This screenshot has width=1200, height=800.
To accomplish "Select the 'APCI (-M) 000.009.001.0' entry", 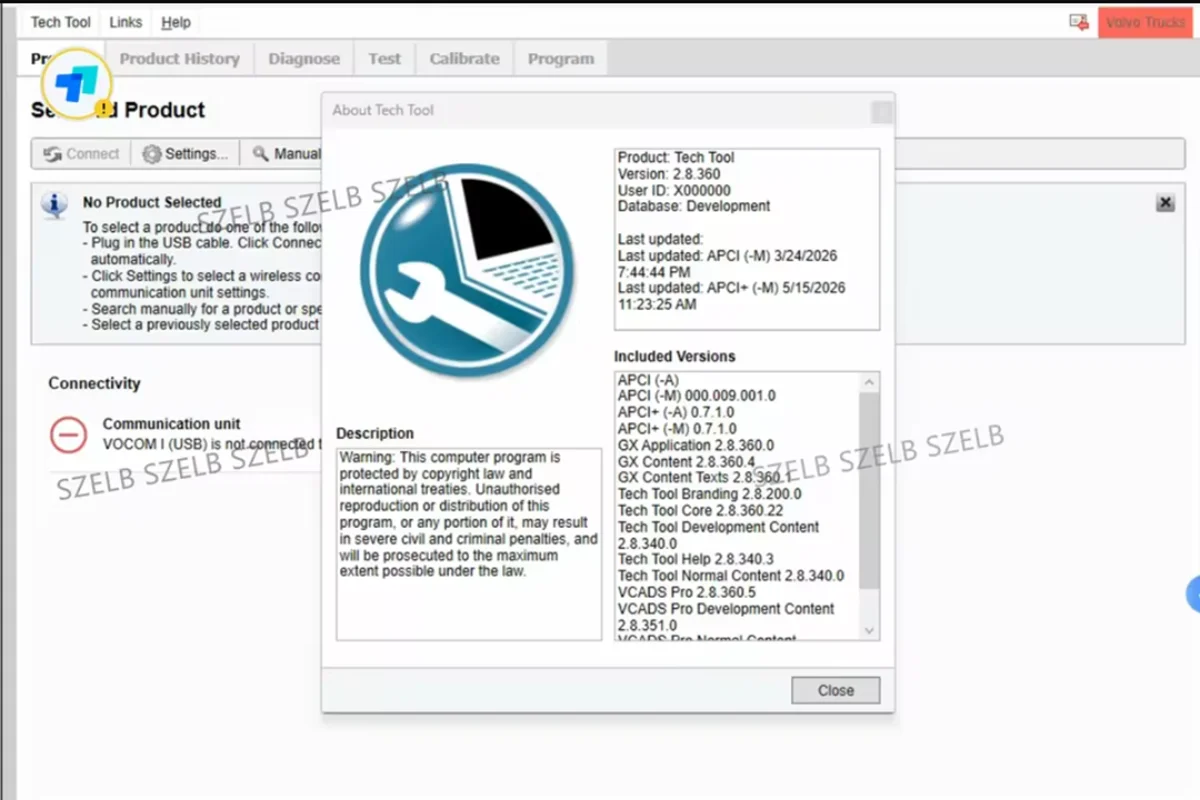I will point(696,396).
